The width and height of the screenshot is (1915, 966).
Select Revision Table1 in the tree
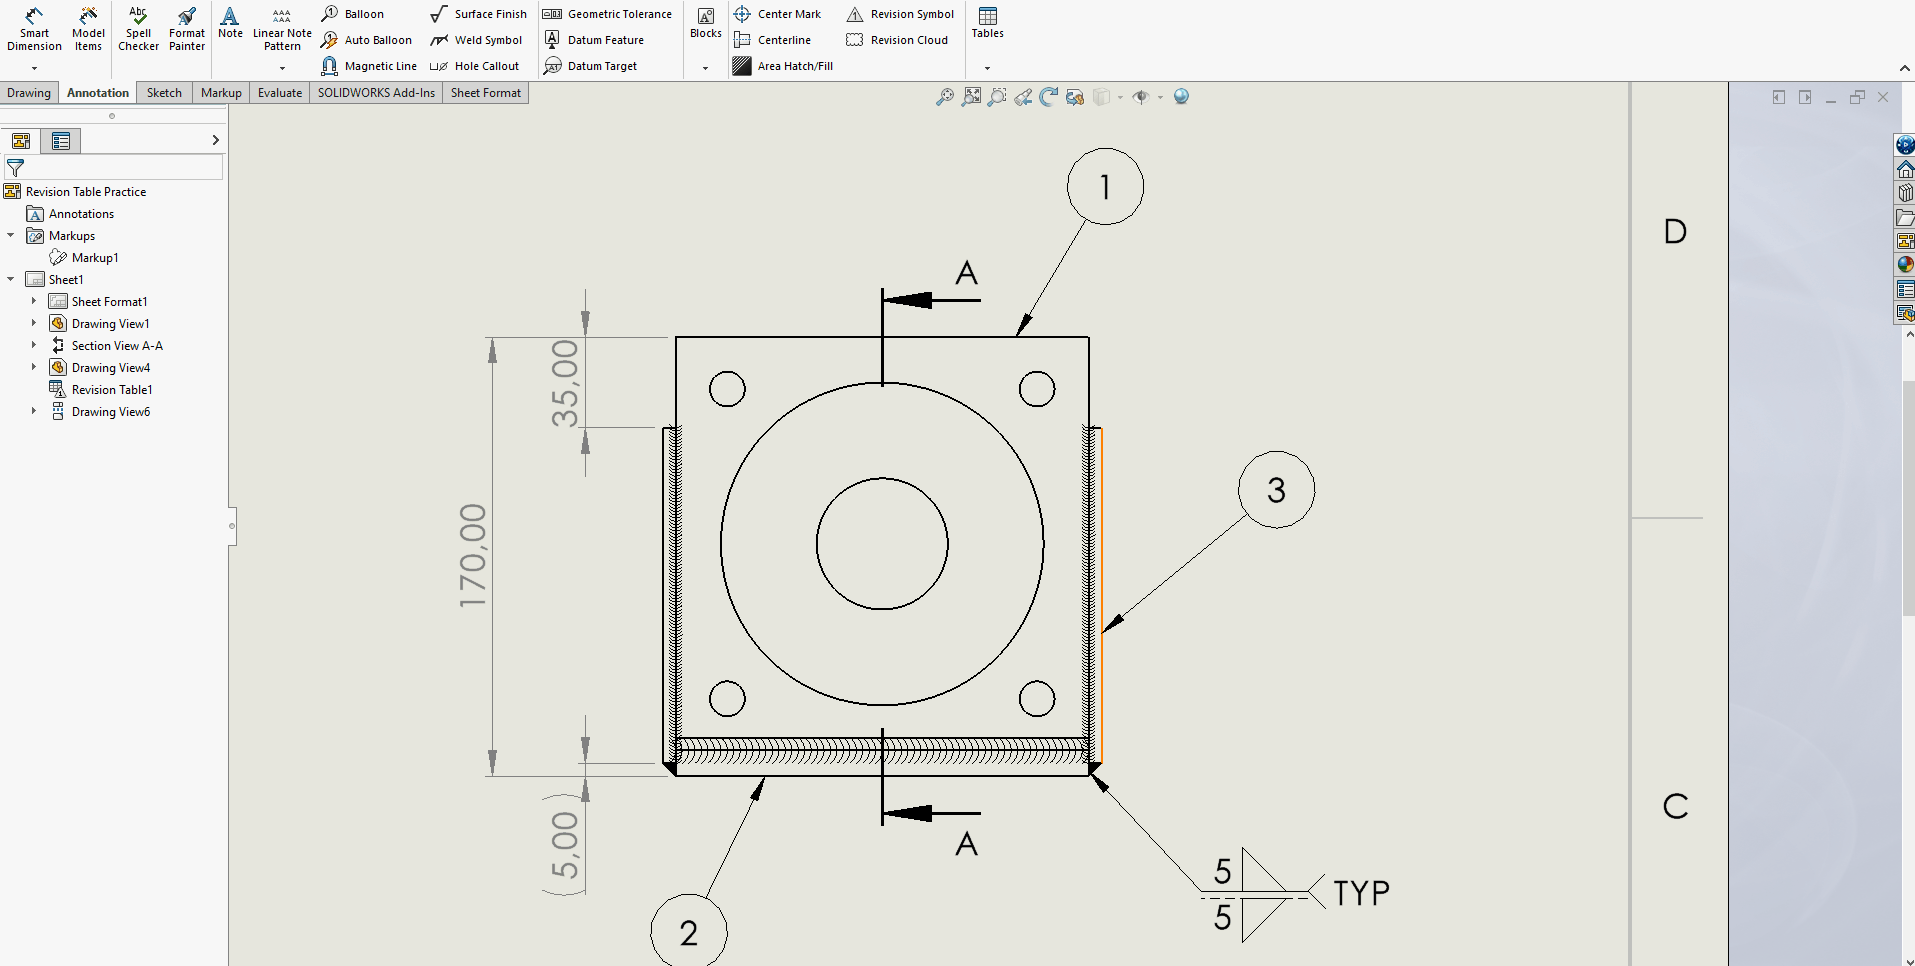[x=111, y=390]
